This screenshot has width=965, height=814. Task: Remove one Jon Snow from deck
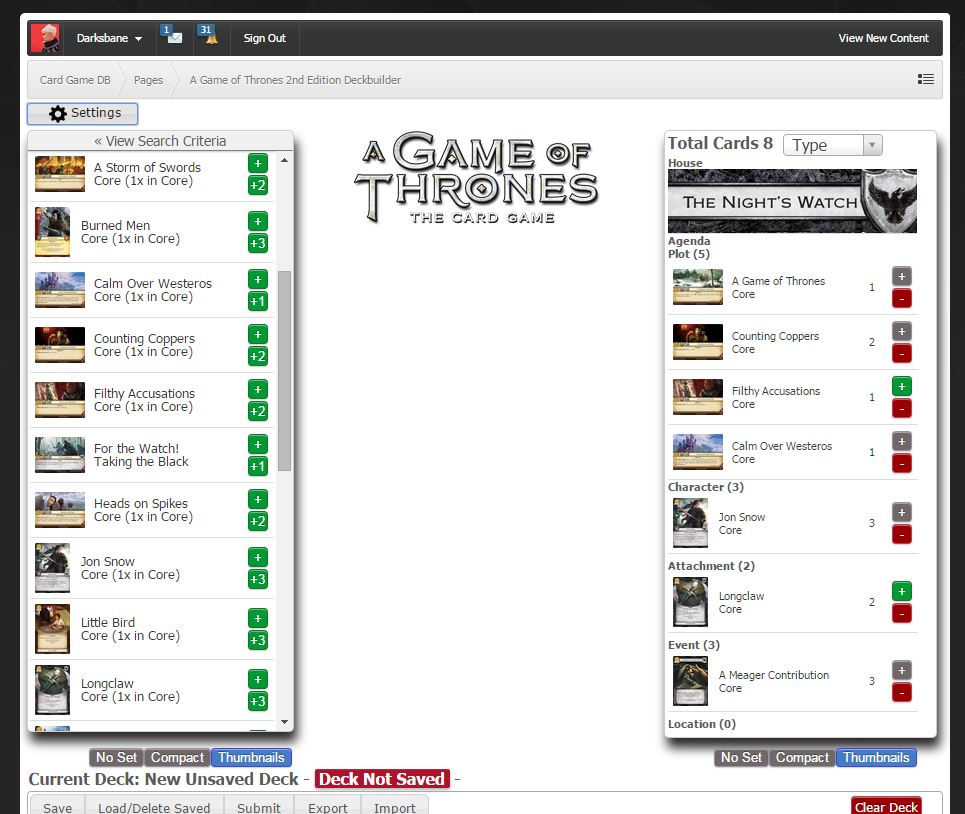(x=902, y=535)
